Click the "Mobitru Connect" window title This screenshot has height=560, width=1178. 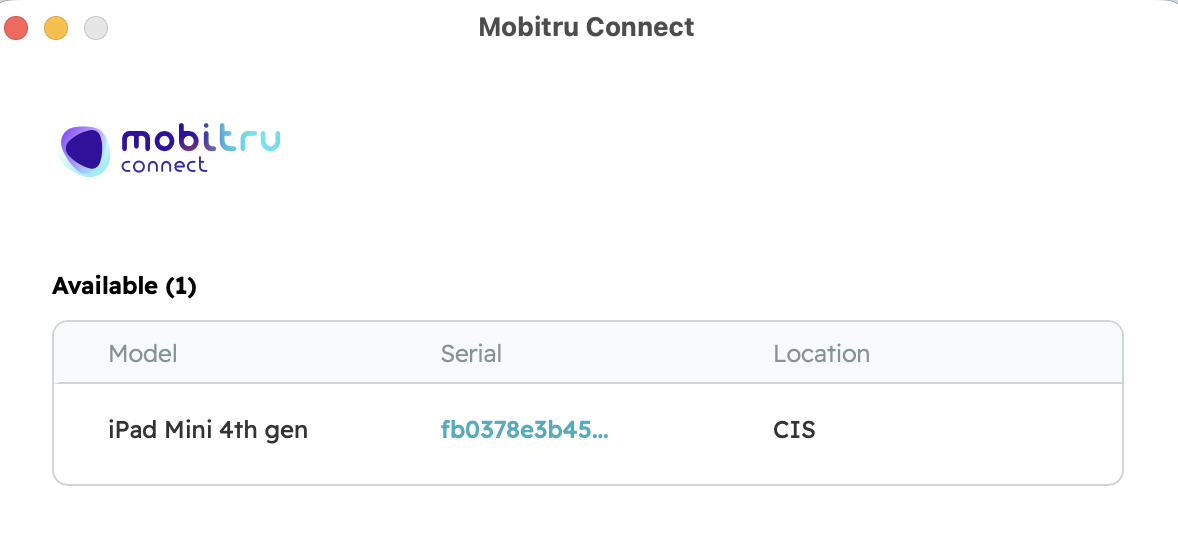click(x=586, y=27)
